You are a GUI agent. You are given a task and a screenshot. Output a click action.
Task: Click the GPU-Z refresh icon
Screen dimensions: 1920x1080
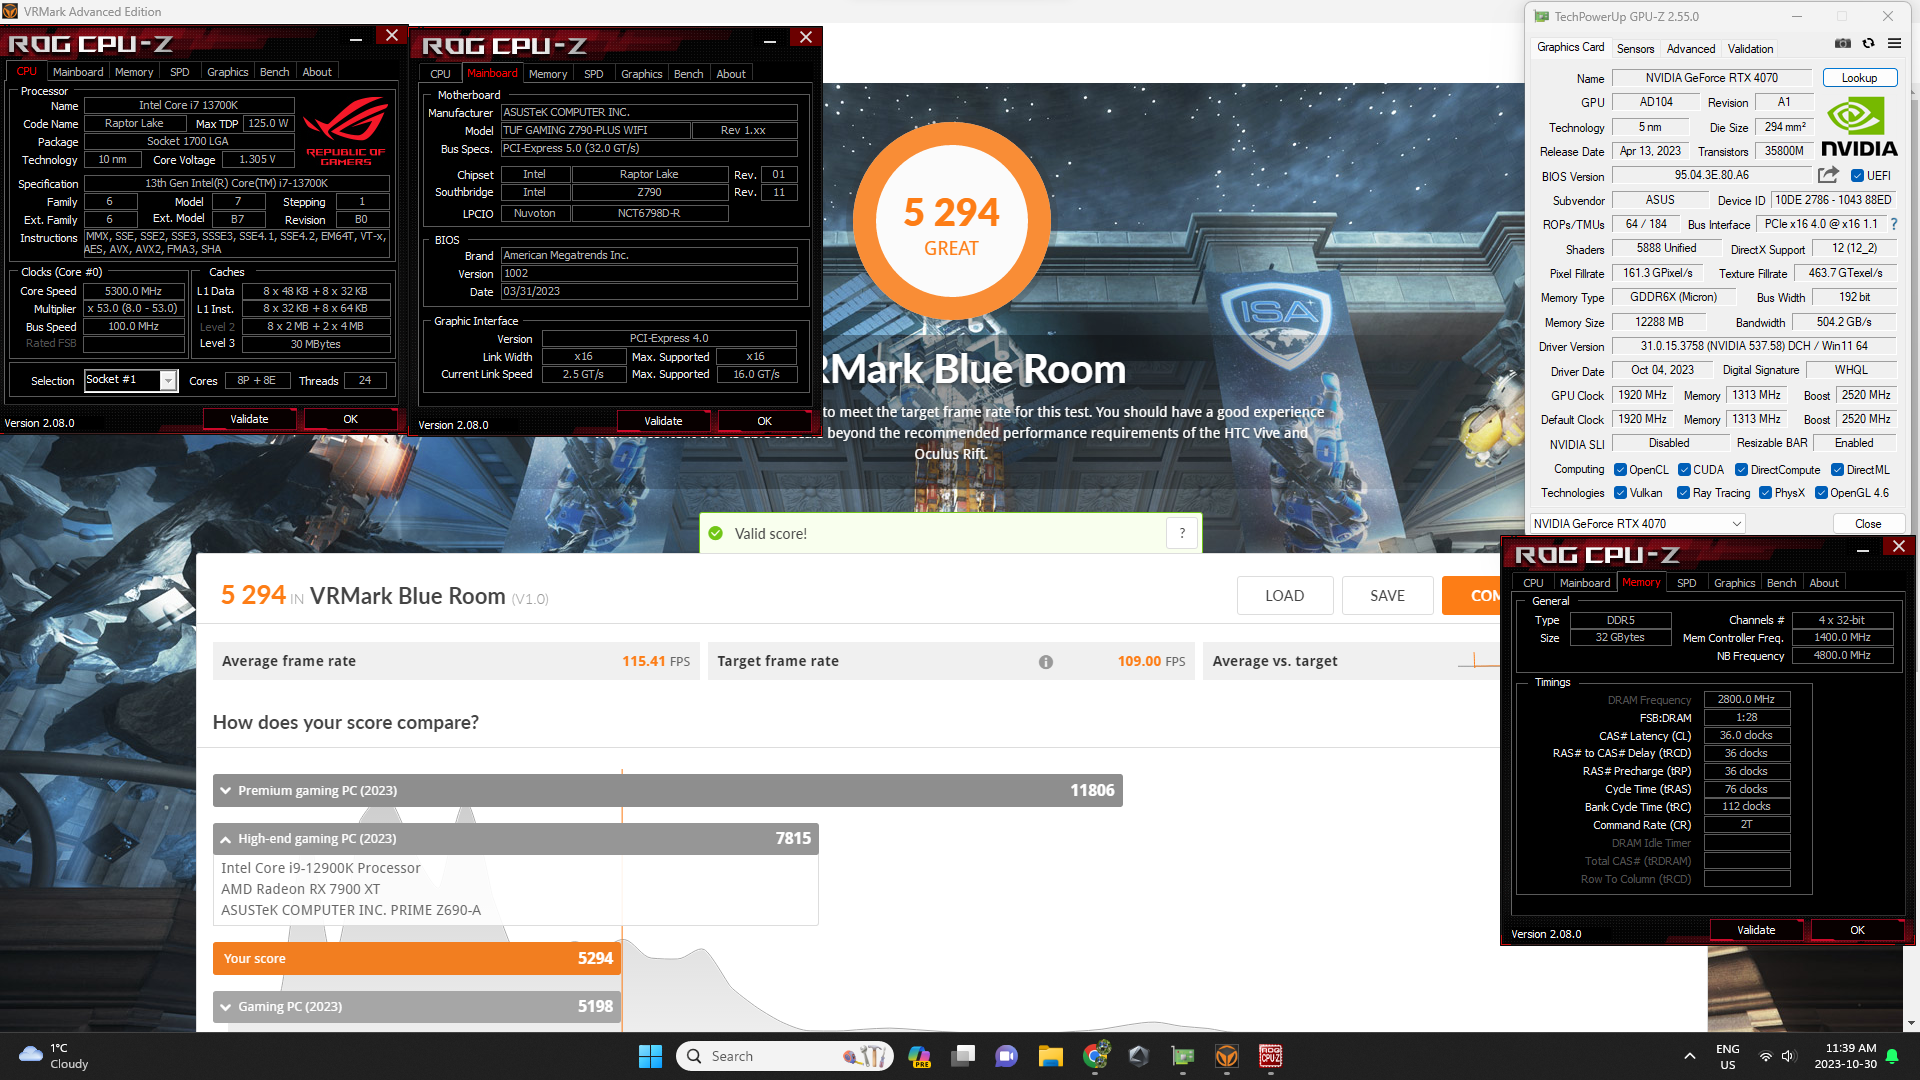pyautogui.click(x=1868, y=43)
